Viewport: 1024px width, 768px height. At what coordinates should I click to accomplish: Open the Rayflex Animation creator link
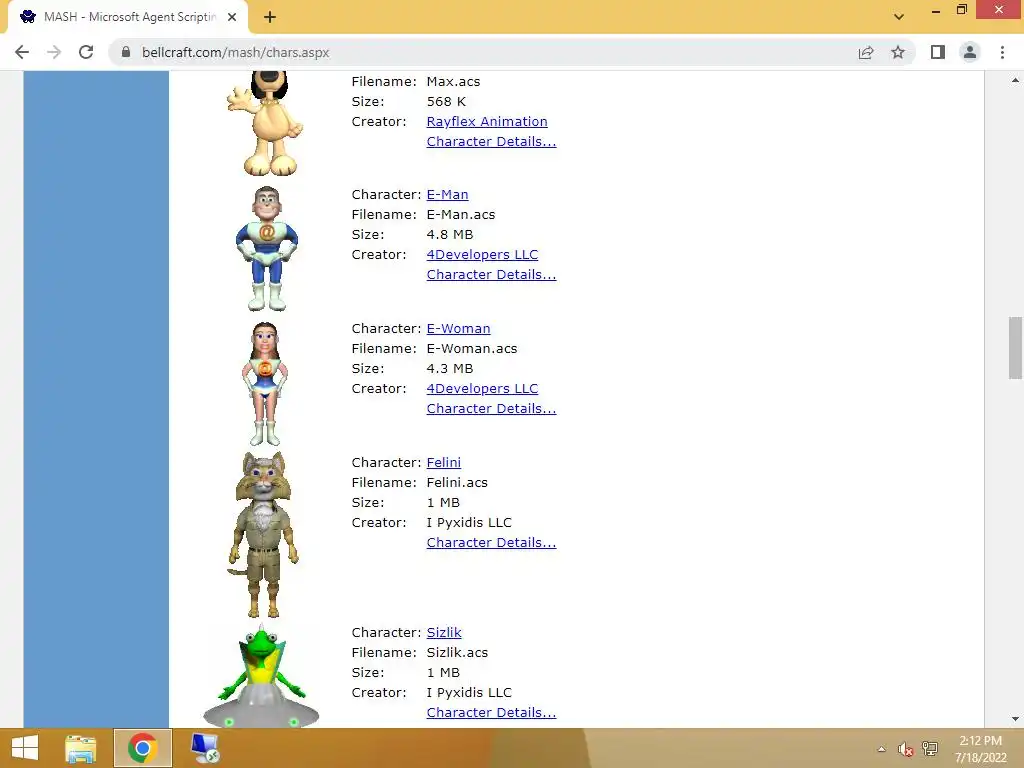[487, 121]
